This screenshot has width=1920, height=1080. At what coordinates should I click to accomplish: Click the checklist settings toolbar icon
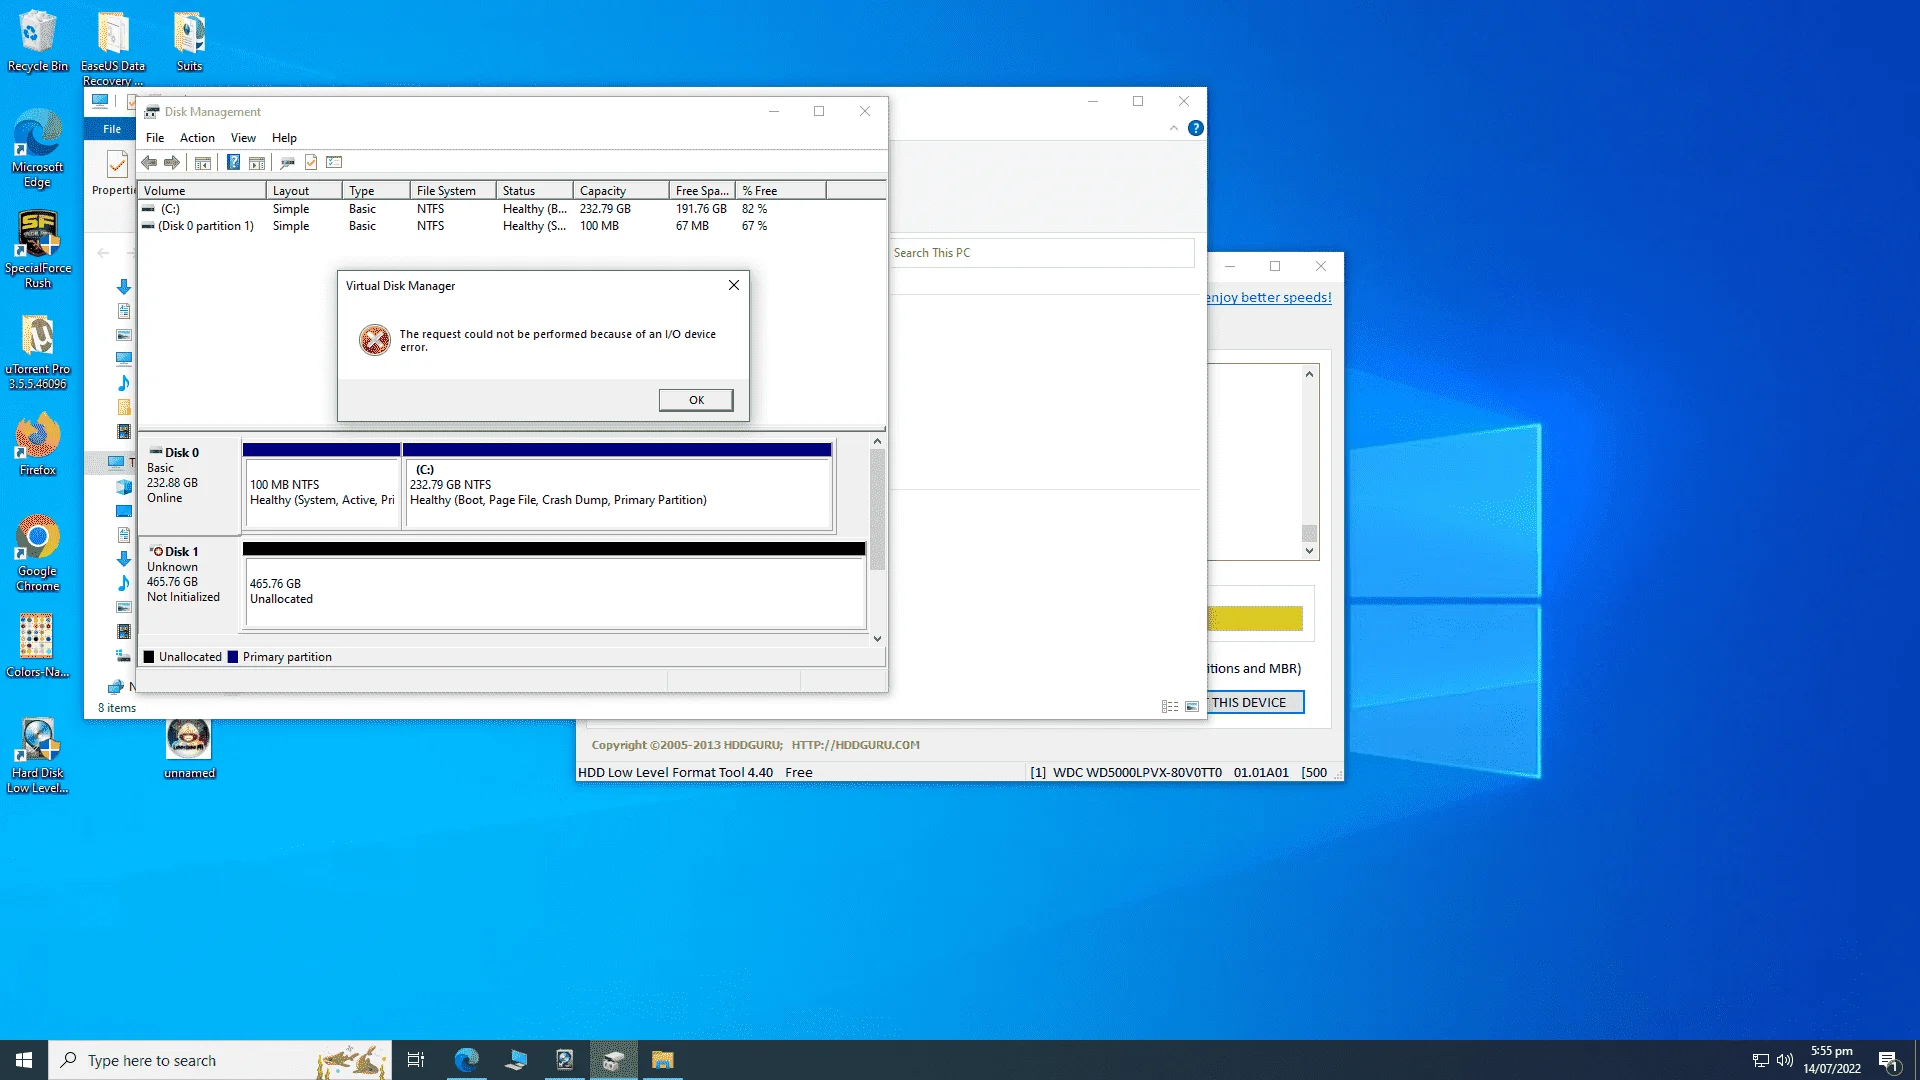pos(334,162)
